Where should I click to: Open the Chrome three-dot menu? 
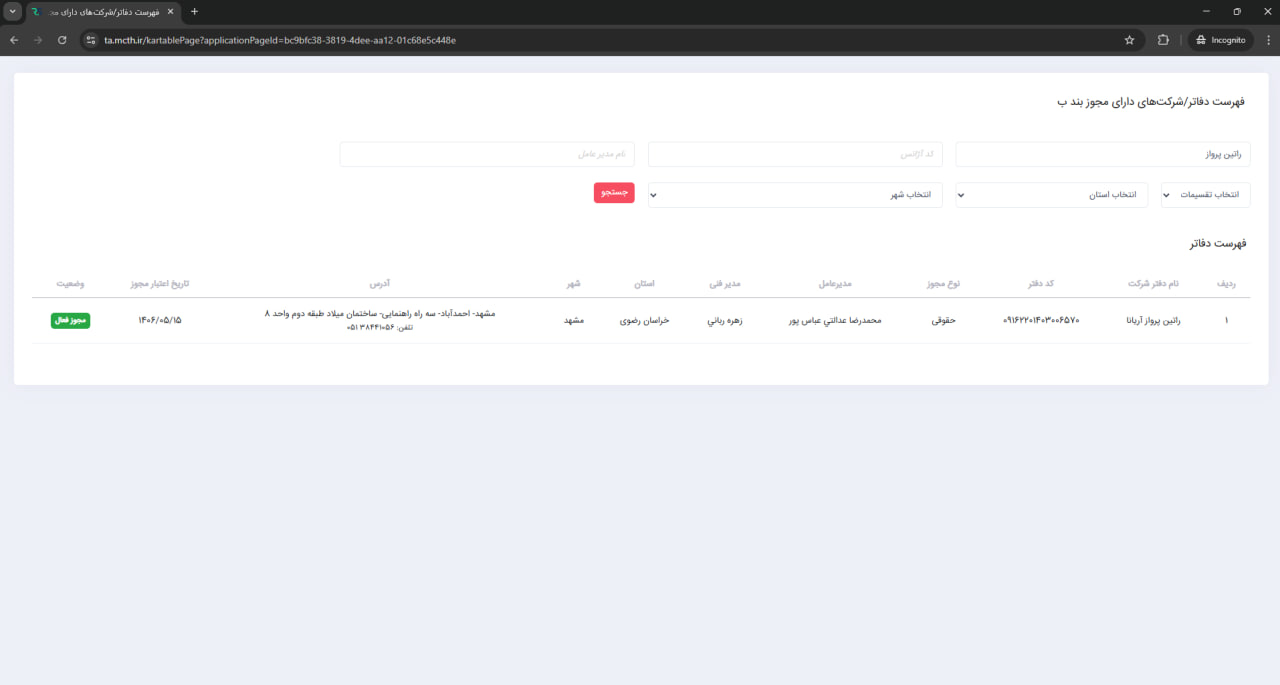point(1266,40)
